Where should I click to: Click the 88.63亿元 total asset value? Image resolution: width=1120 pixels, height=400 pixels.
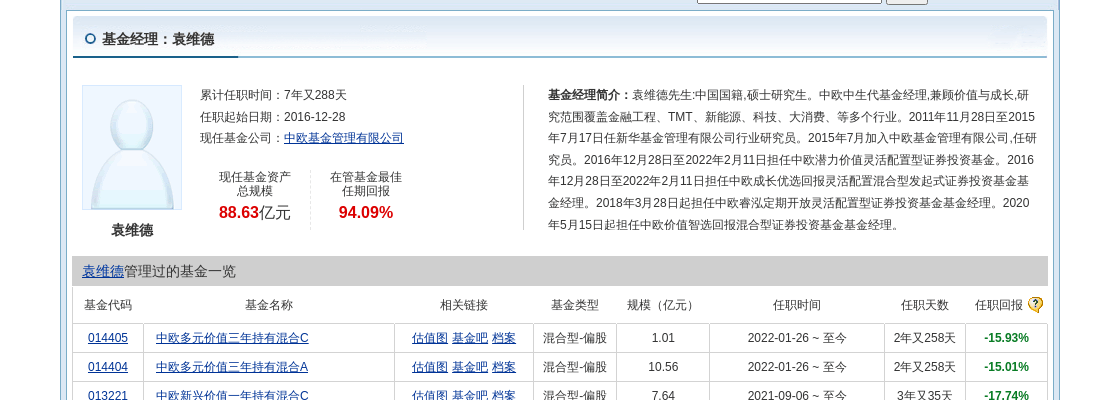pos(255,212)
